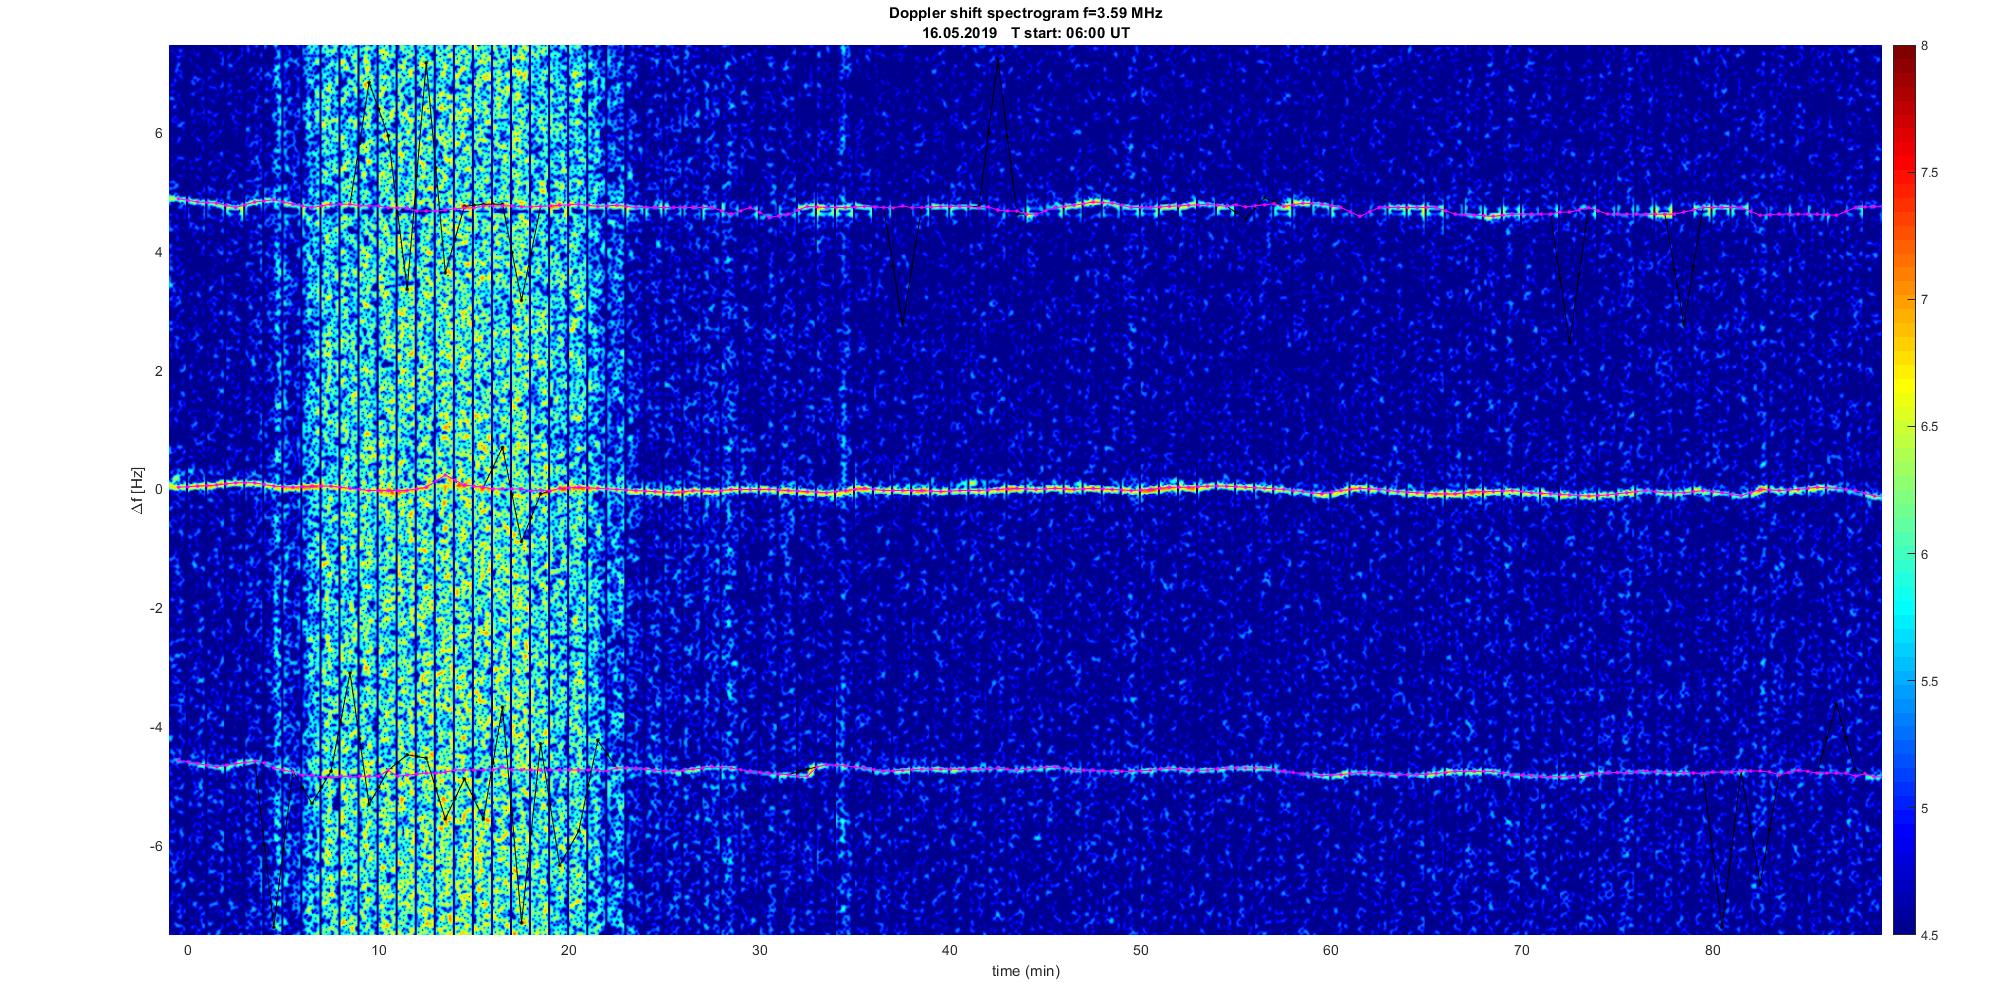
Task: Click the x-axis tick label '20'
Action: pyautogui.click(x=568, y=950)
